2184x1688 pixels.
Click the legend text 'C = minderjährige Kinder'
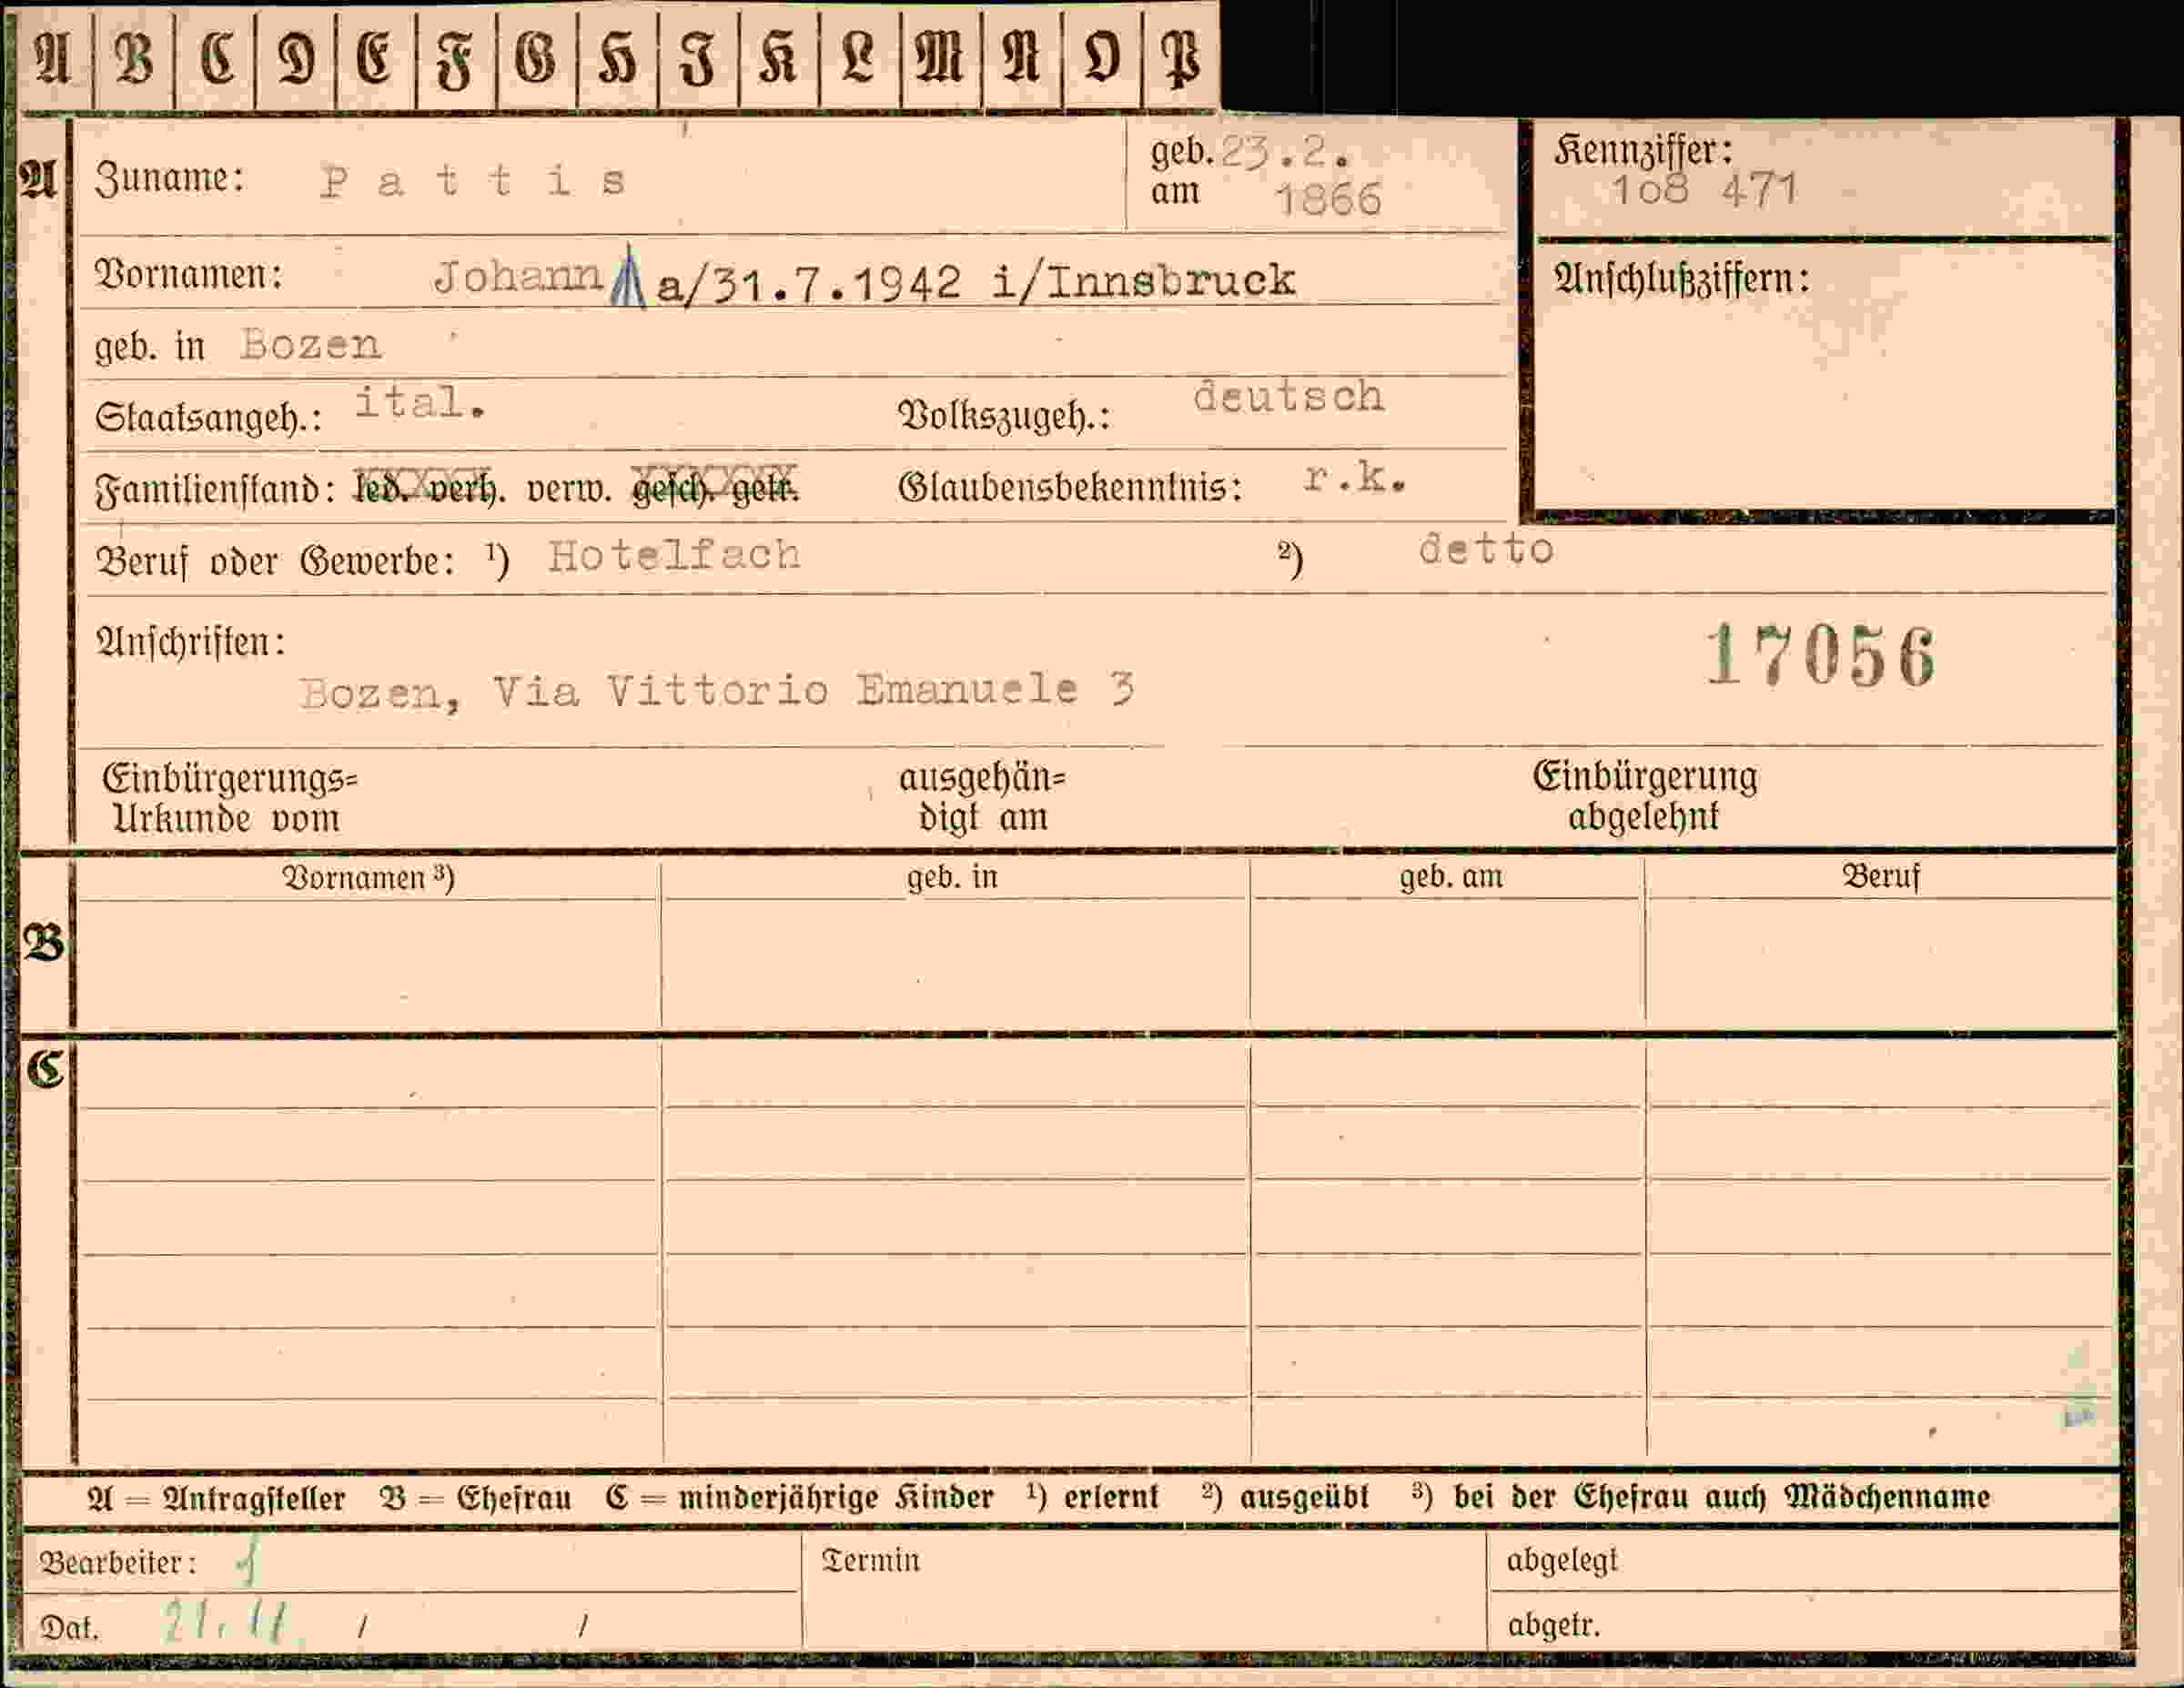(x=800, y=1498)
